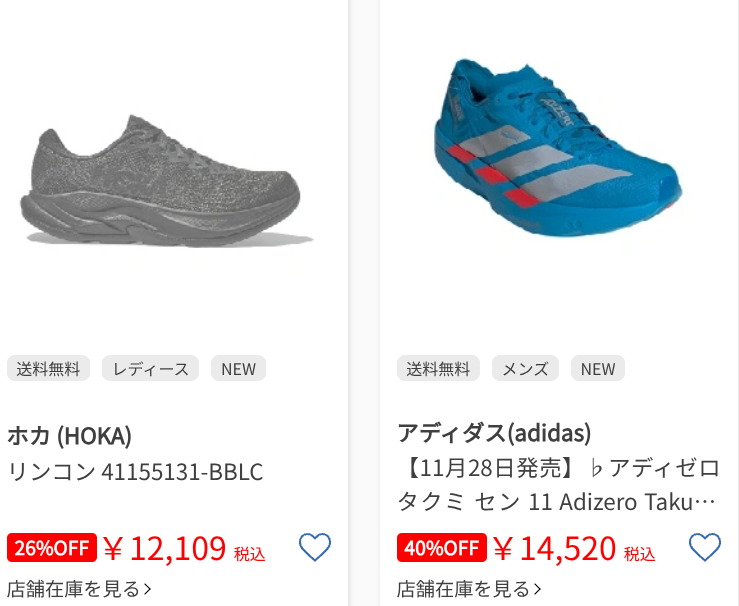The width and height of the screenshot is (739, 606).
Task: Open the アディゼロ タクミ セン 11 product title
Action: [x=558, y=485]
